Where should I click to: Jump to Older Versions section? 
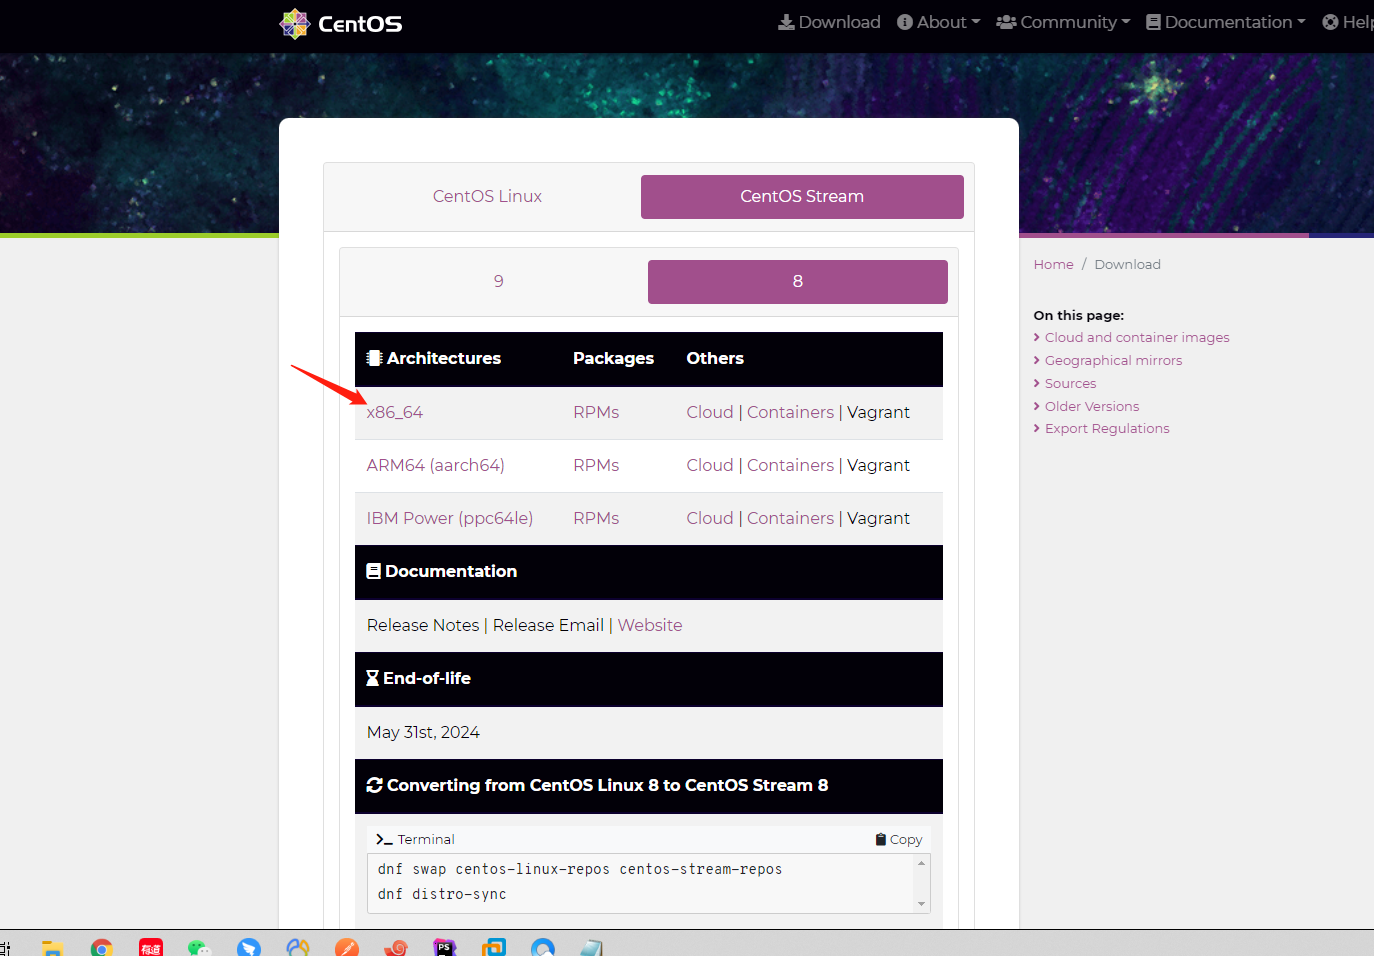click(1092, 406)
